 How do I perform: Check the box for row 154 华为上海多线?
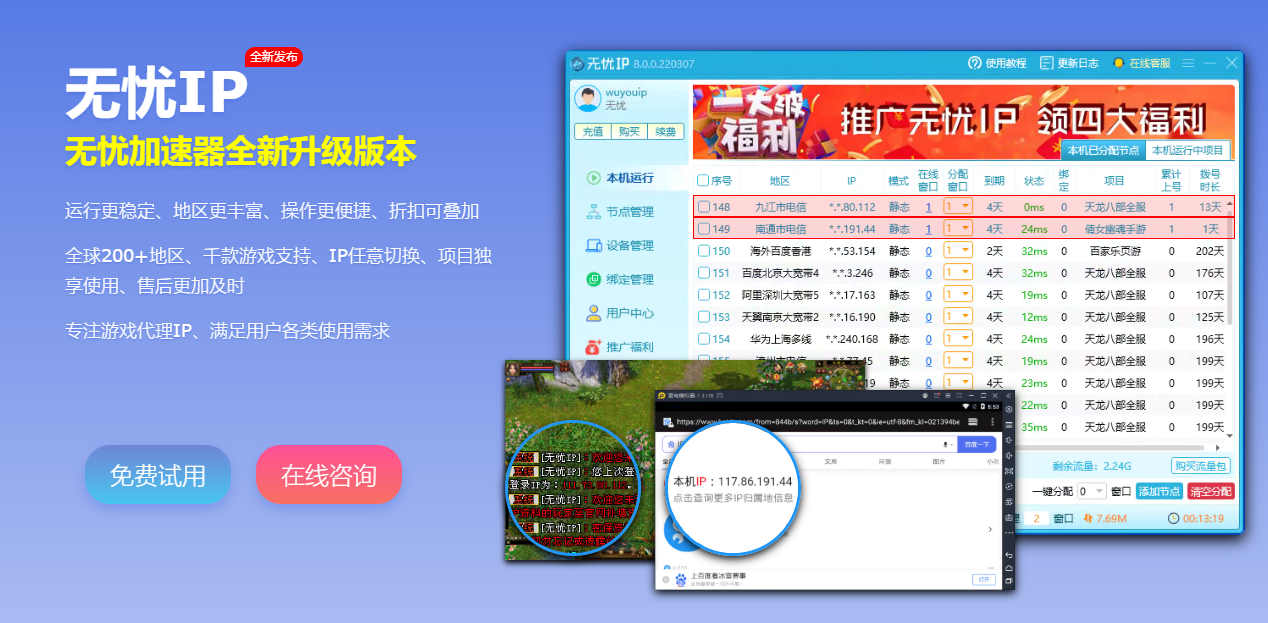point(704,339)
